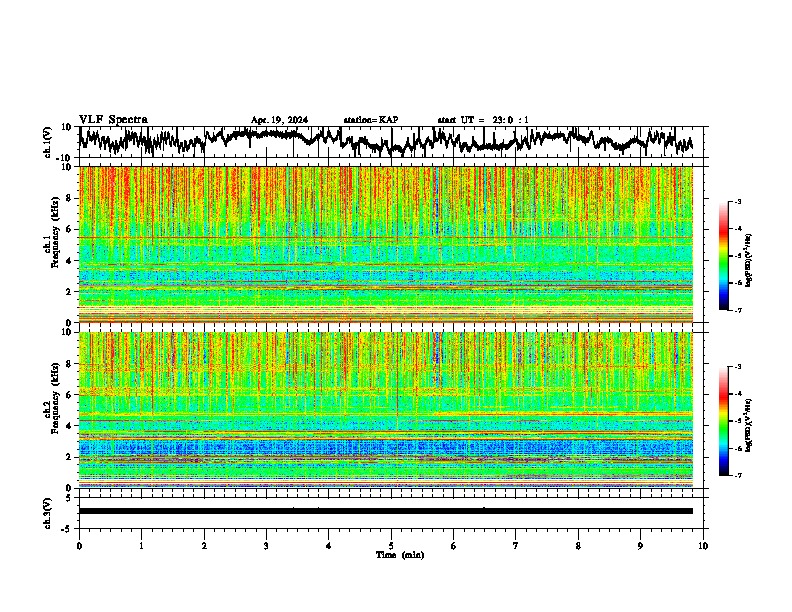
Task: Click time axis tick label "2"
Action: coord(204,546)
